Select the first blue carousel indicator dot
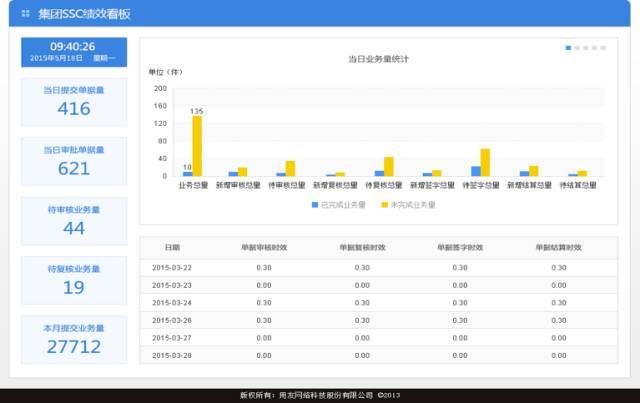The width and height of the screenshot is (640, 403). [x=568, y=48]
